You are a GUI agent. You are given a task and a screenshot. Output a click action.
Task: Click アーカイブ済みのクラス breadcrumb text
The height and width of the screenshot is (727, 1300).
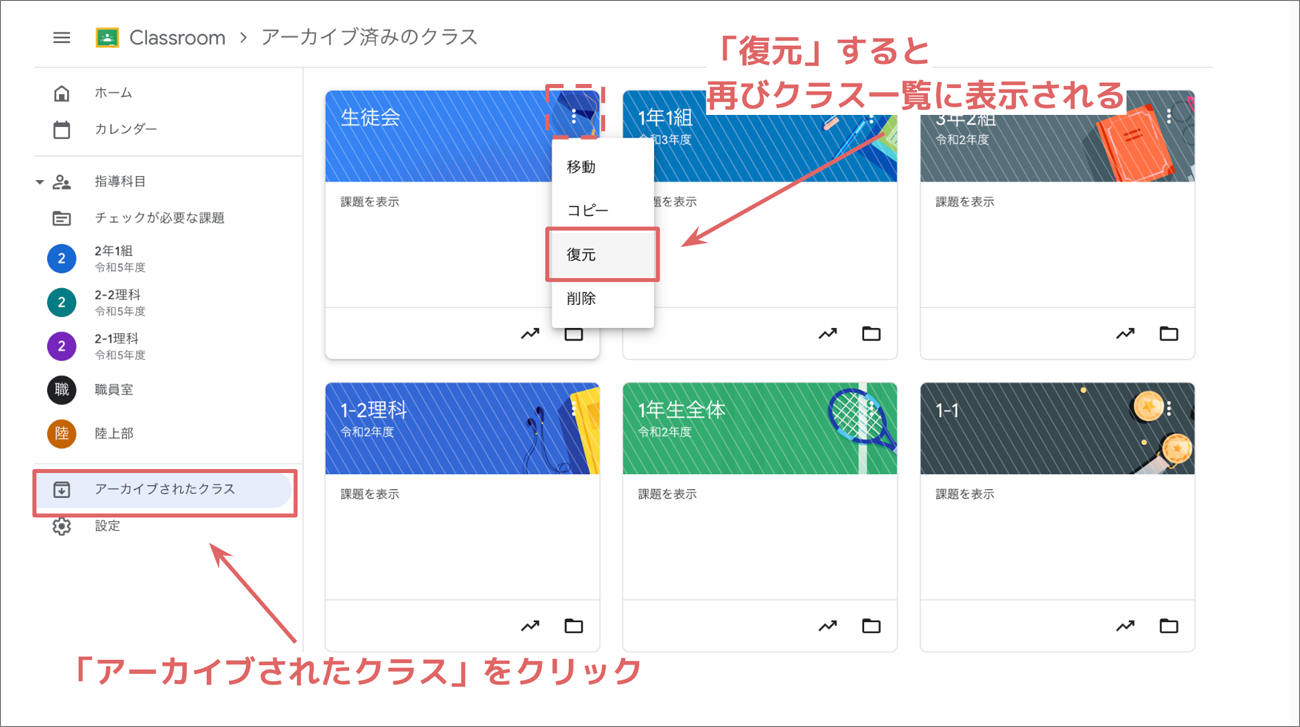369,38
